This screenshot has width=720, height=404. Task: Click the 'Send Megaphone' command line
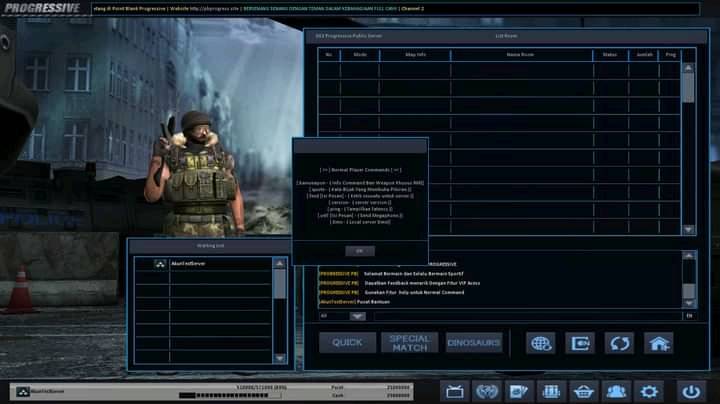tap(360, 215)
